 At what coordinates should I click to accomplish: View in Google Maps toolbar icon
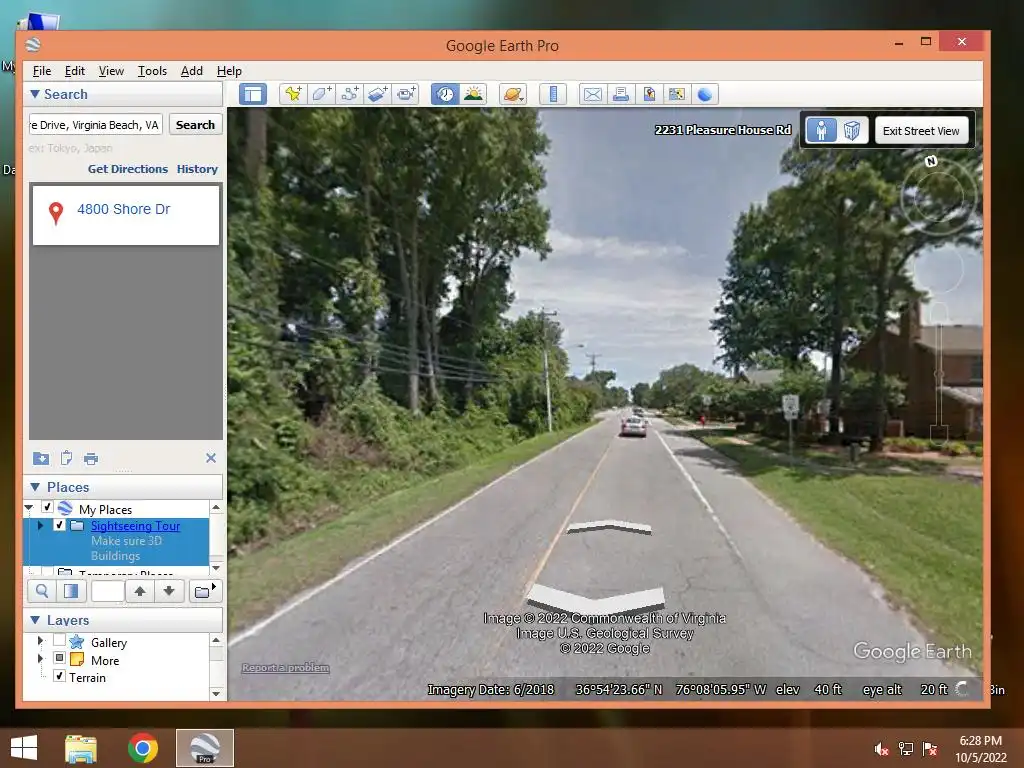[x=677, y=94]
